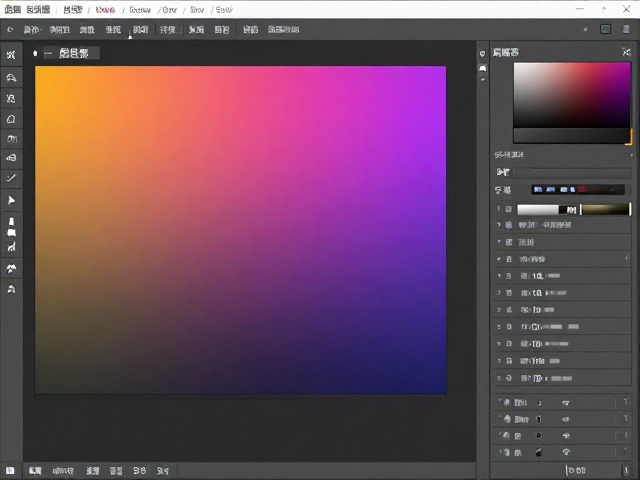
Task: Select the rounded lasso-shaped tool, fourth from top
Action: click(11, 119)
